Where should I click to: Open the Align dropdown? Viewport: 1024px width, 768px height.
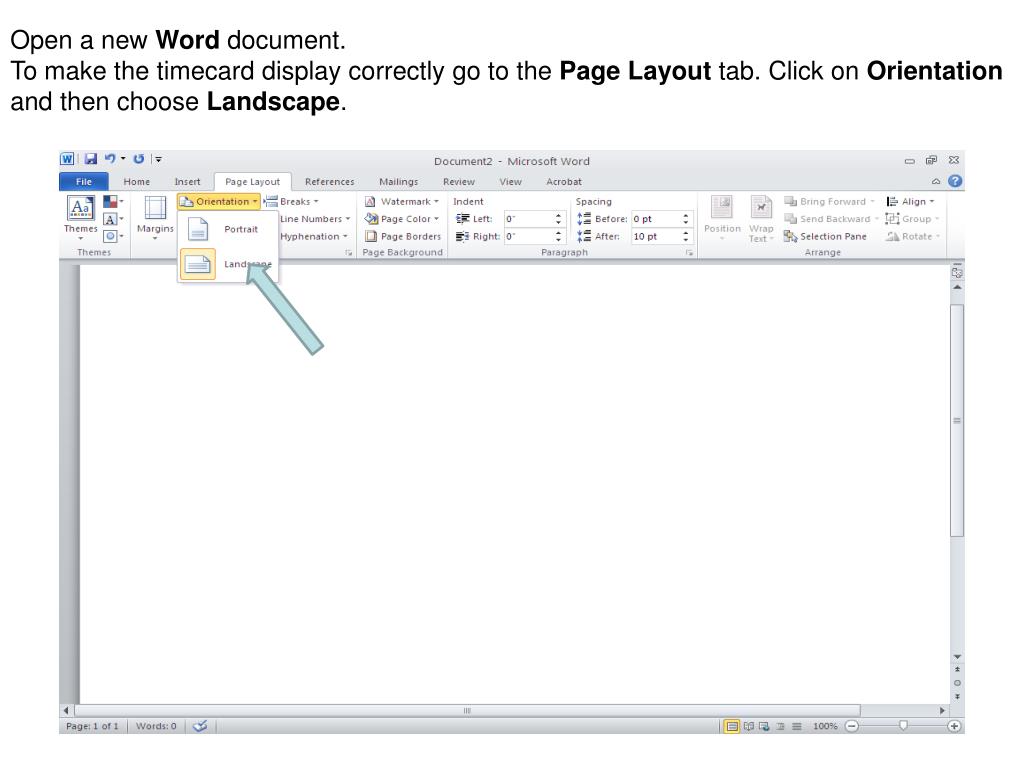pos(910,202)
